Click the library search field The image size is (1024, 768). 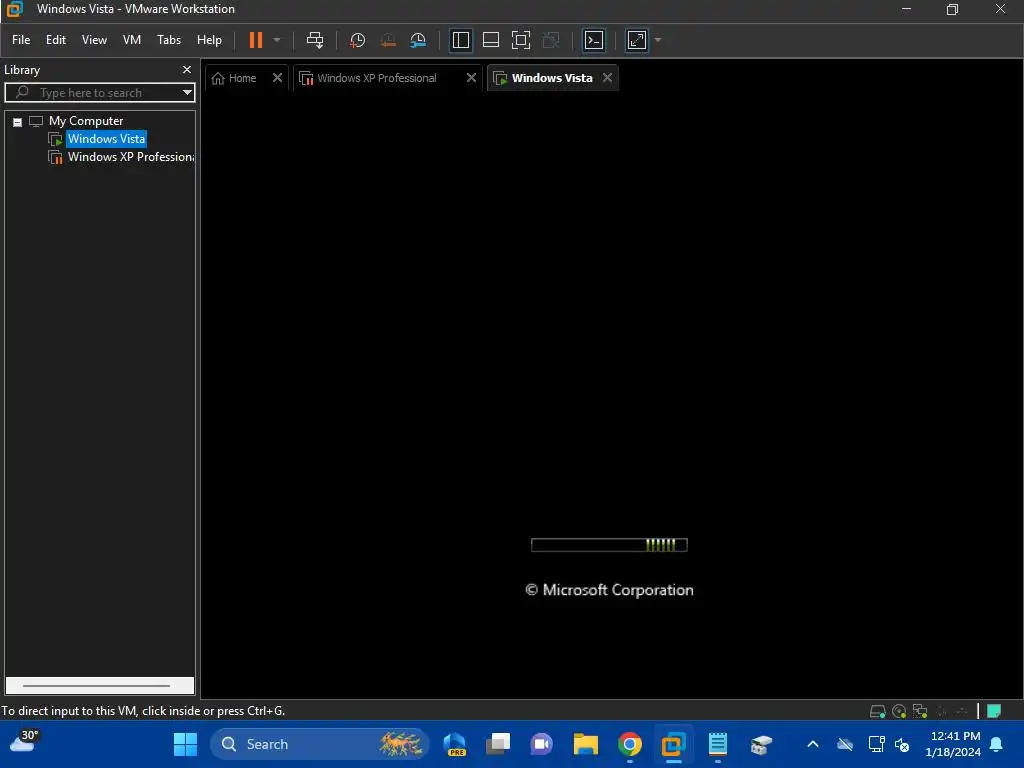coord(99,93)
